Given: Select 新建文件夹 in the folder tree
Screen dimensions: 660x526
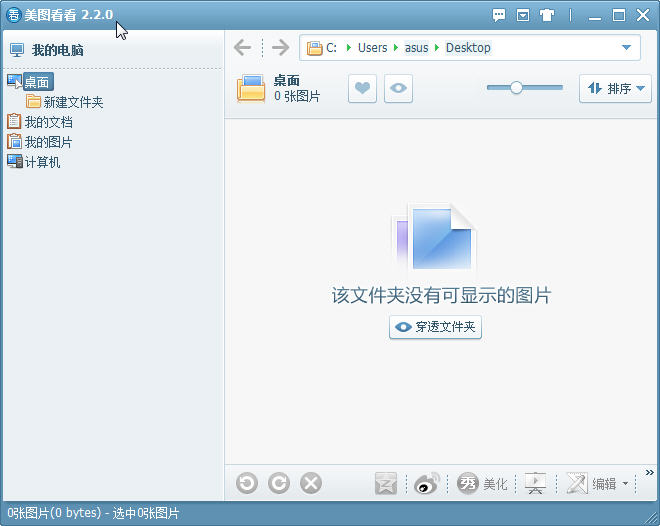Looking at the screenshot, I should point(73,102).
